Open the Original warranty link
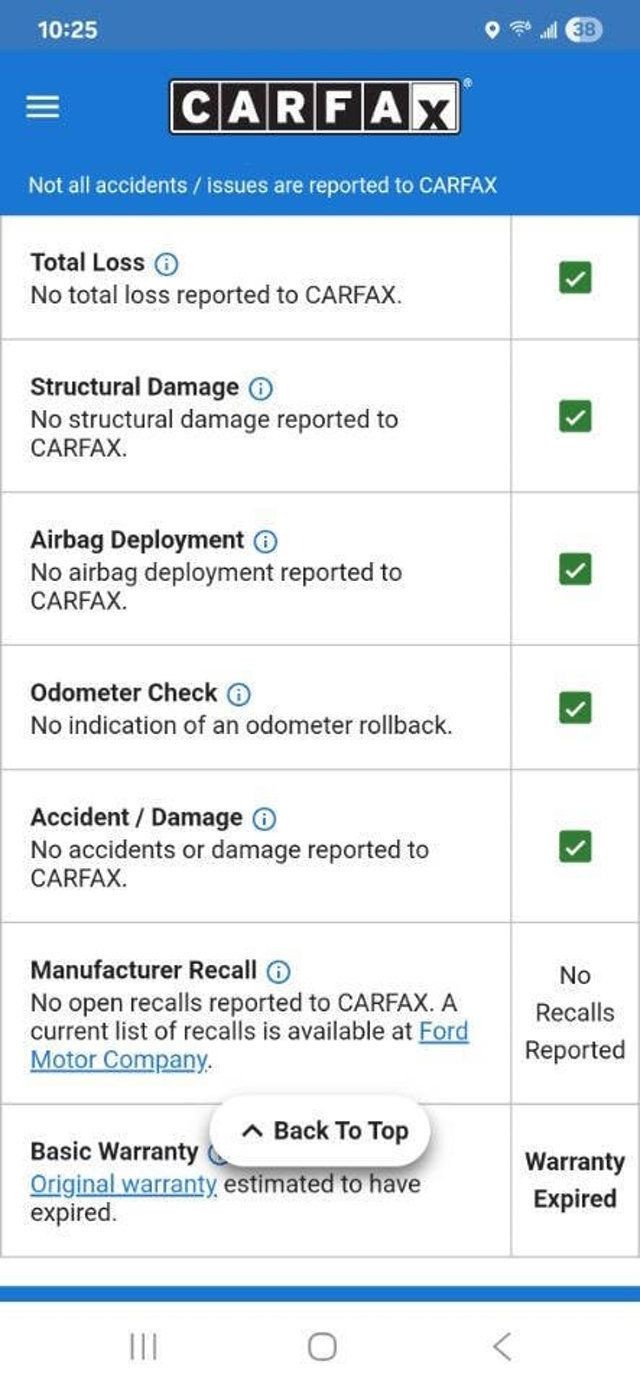 [x=123, y=1185]
